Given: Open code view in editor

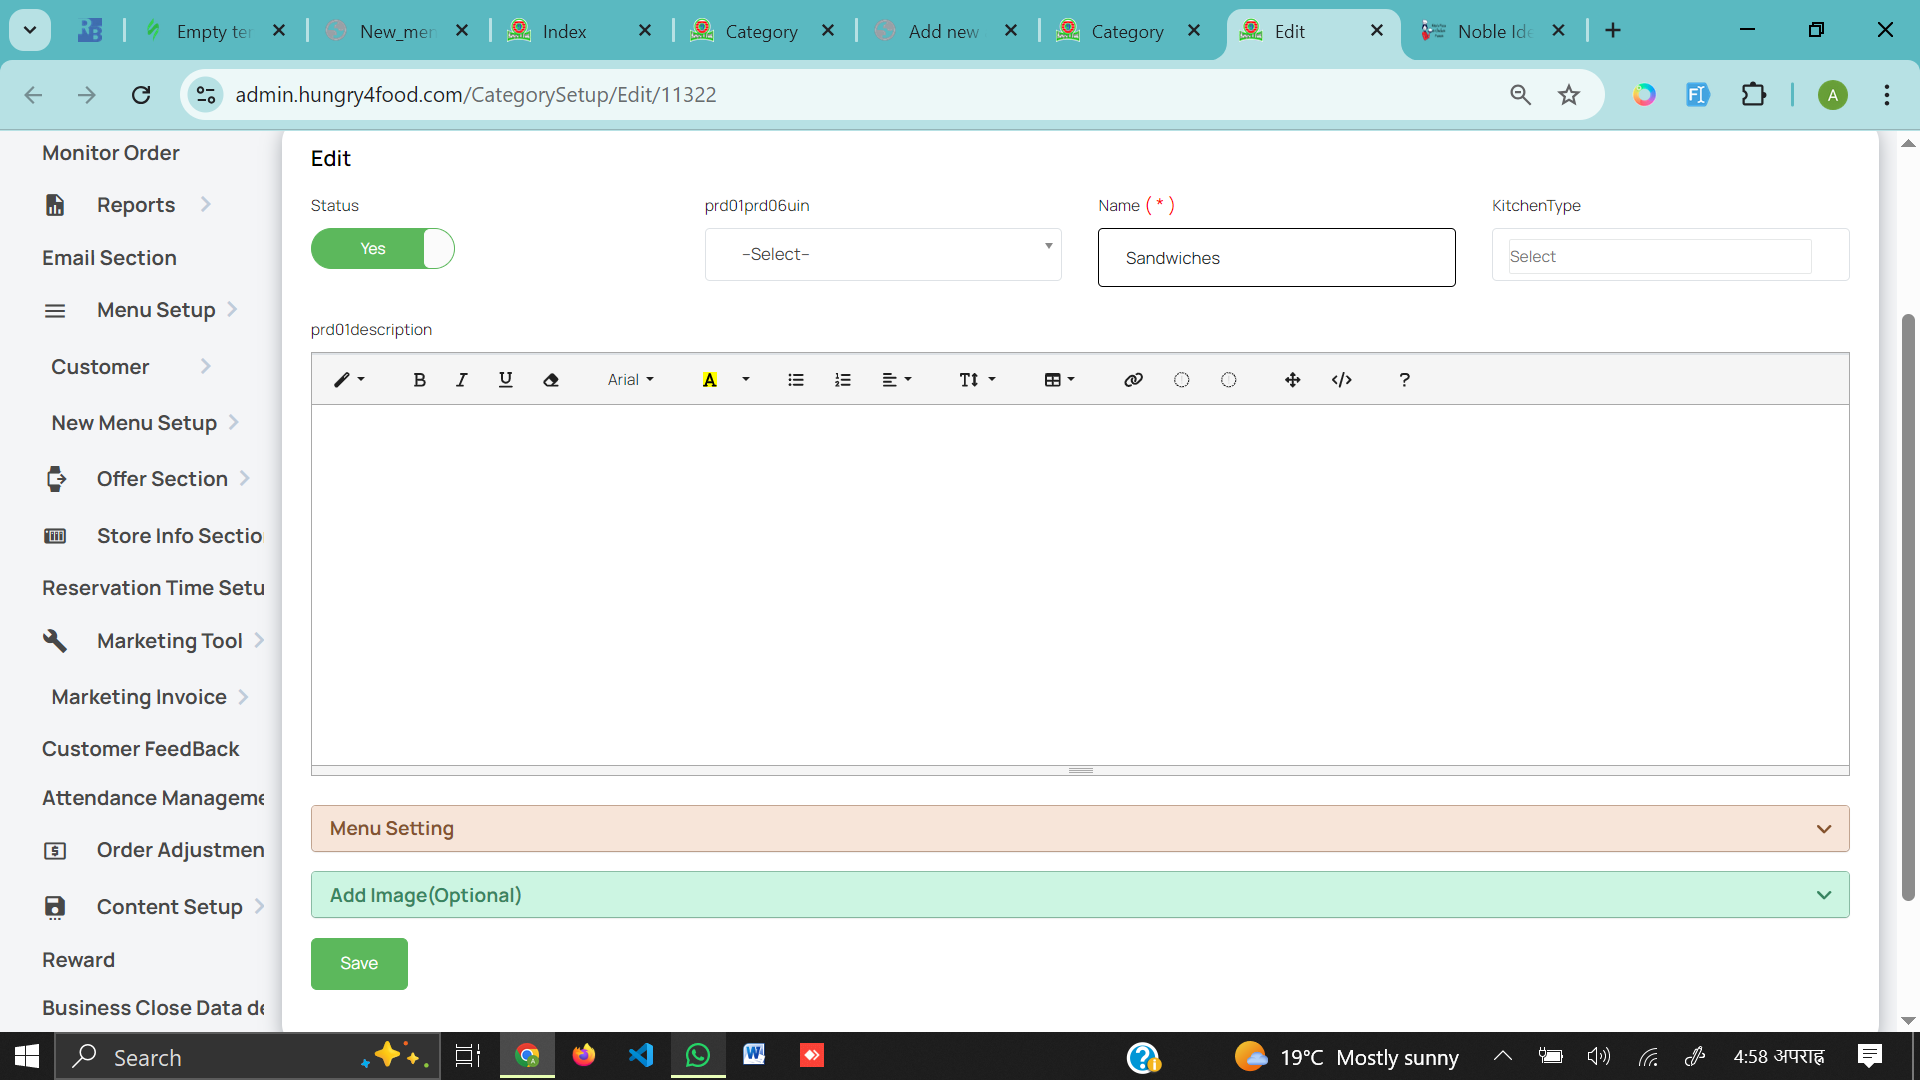Looking at the screenshot, I should click(x=1342, y=380).
